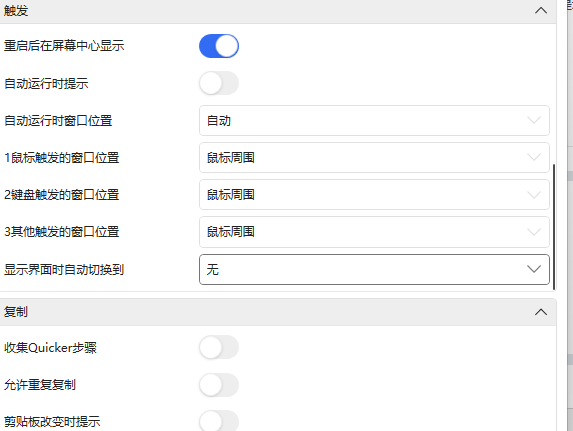Collapse the 触发 section chevron

tap(541, 11)
